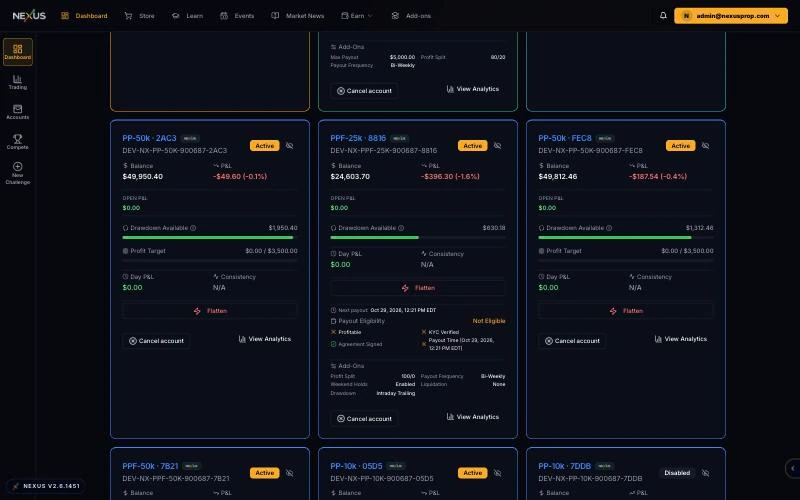Toggle visibility of PP-10k 7DDB account
The image size is (800, 500).
[x=705, y=473]
